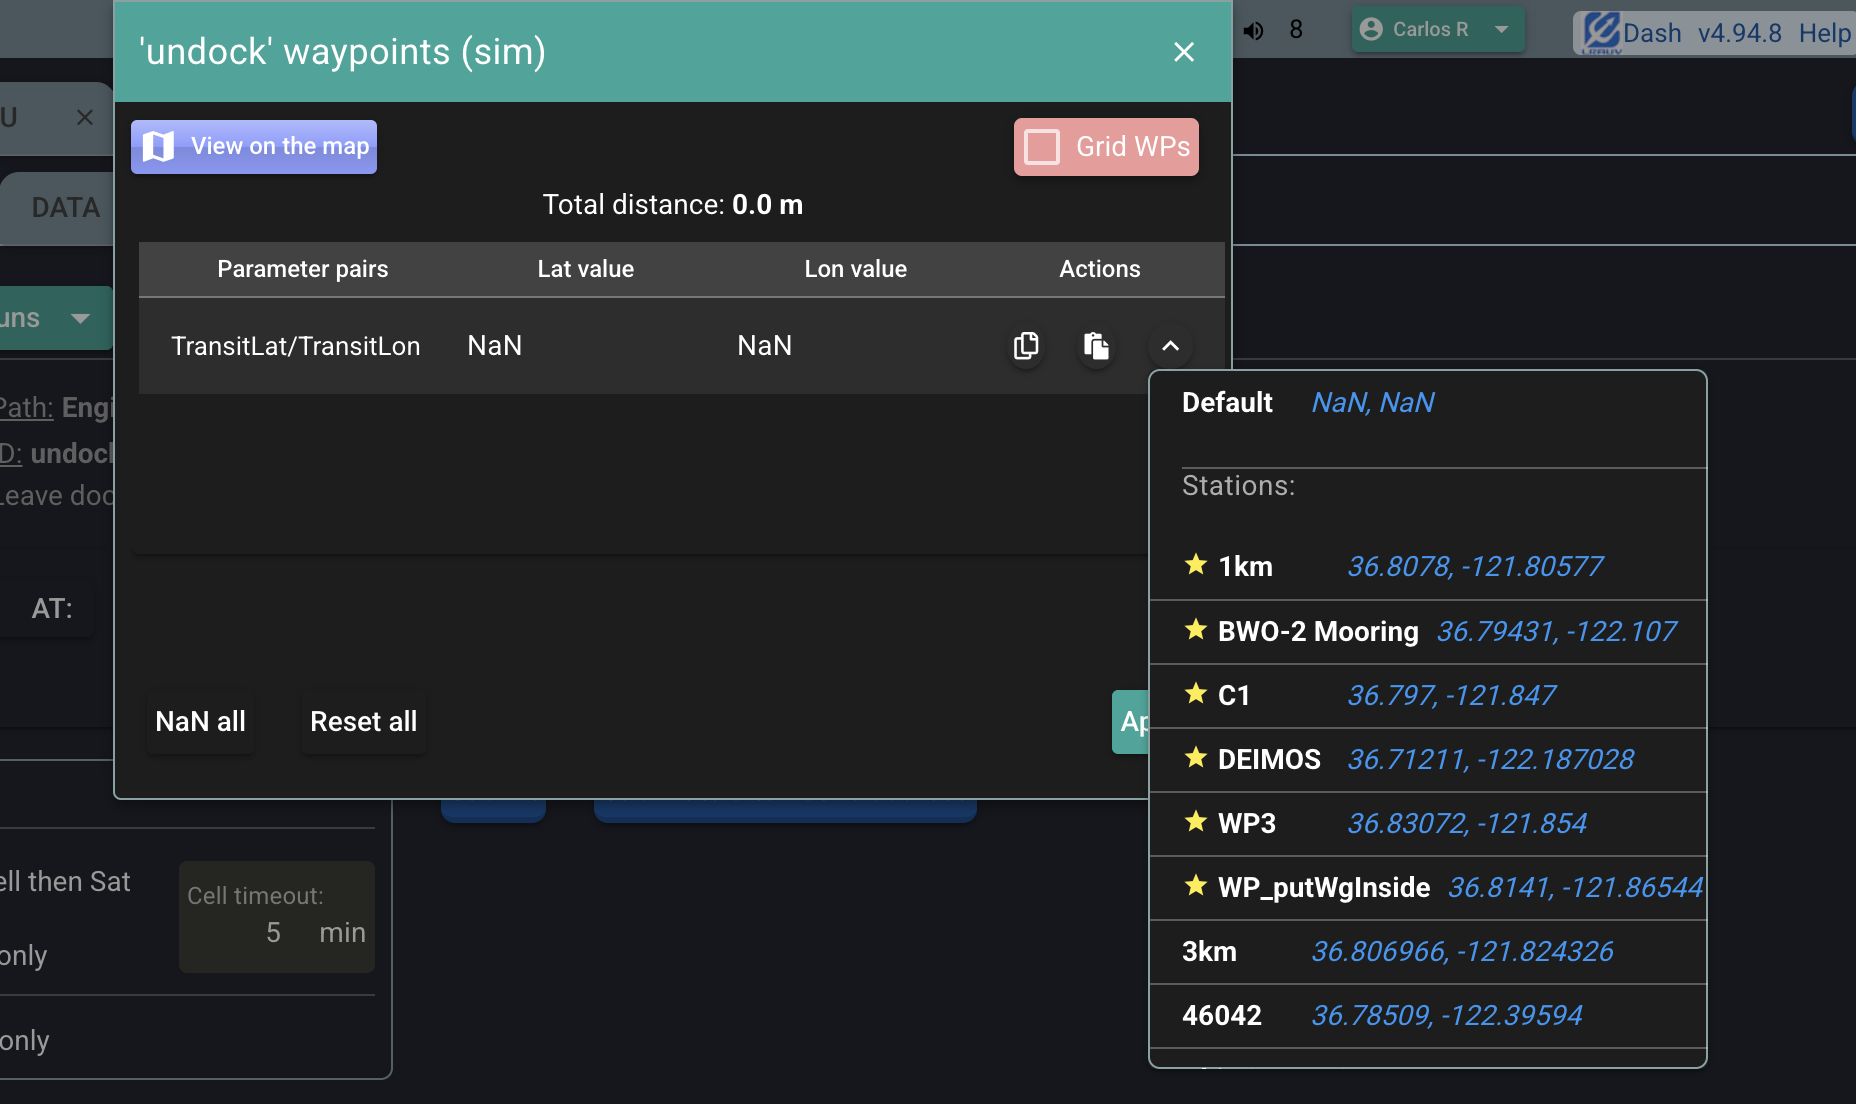The height and width of the screenshot is (1104, 1856).
Task: Select the 1km station
Action: coord(1428,567)
